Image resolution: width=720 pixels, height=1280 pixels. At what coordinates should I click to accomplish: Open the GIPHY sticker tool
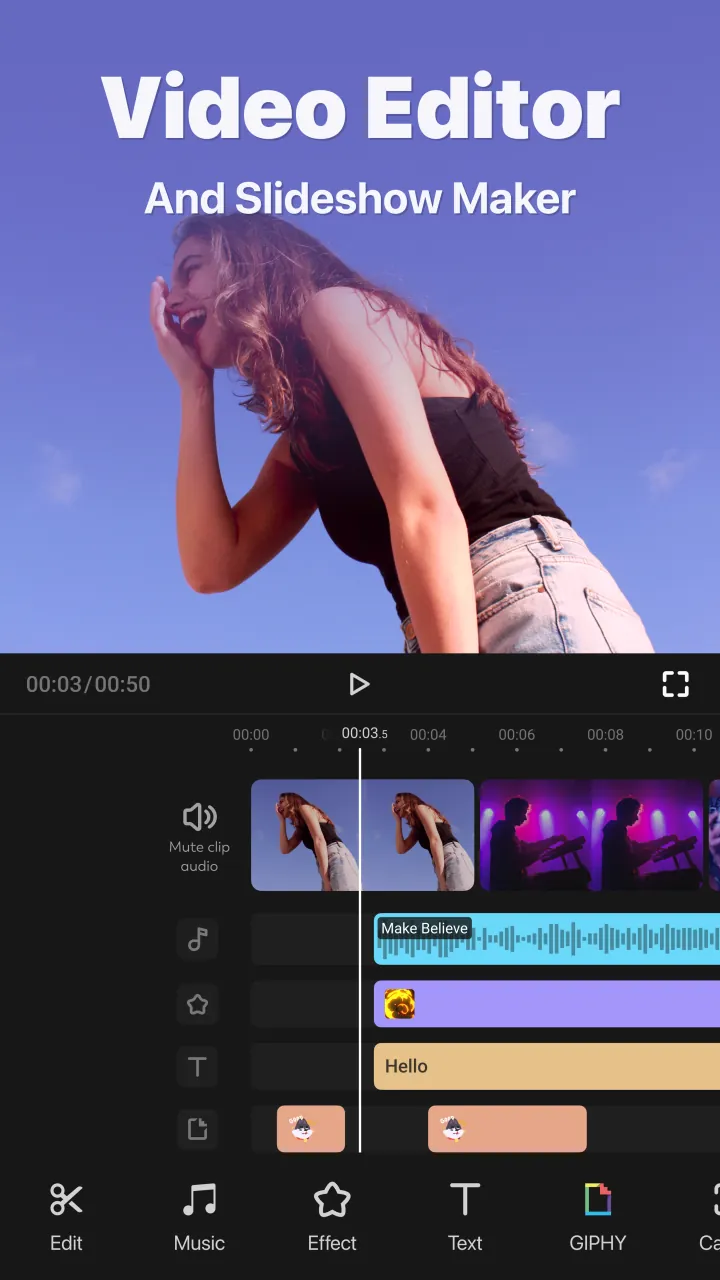[x=598, y=1216]
